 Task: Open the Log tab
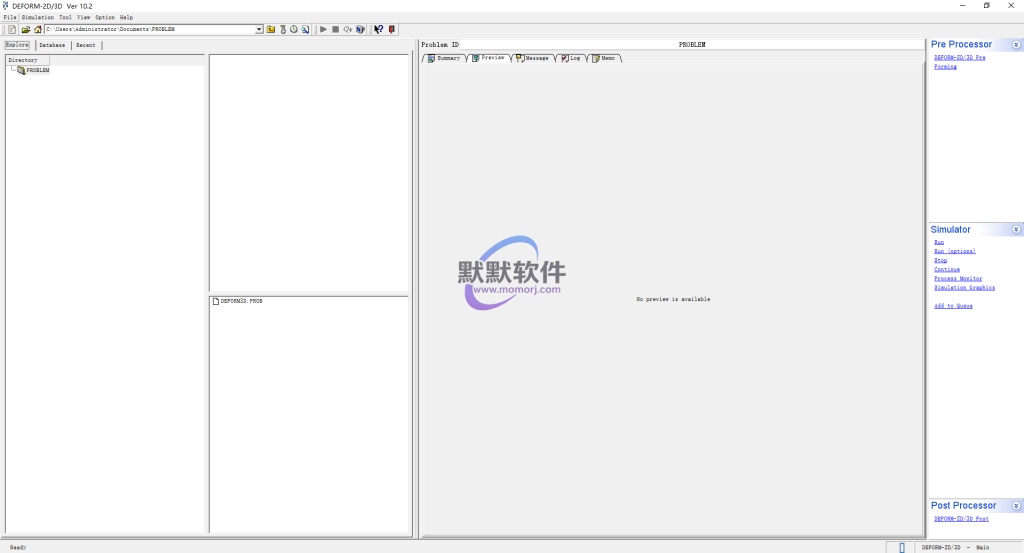click(574, 58)
